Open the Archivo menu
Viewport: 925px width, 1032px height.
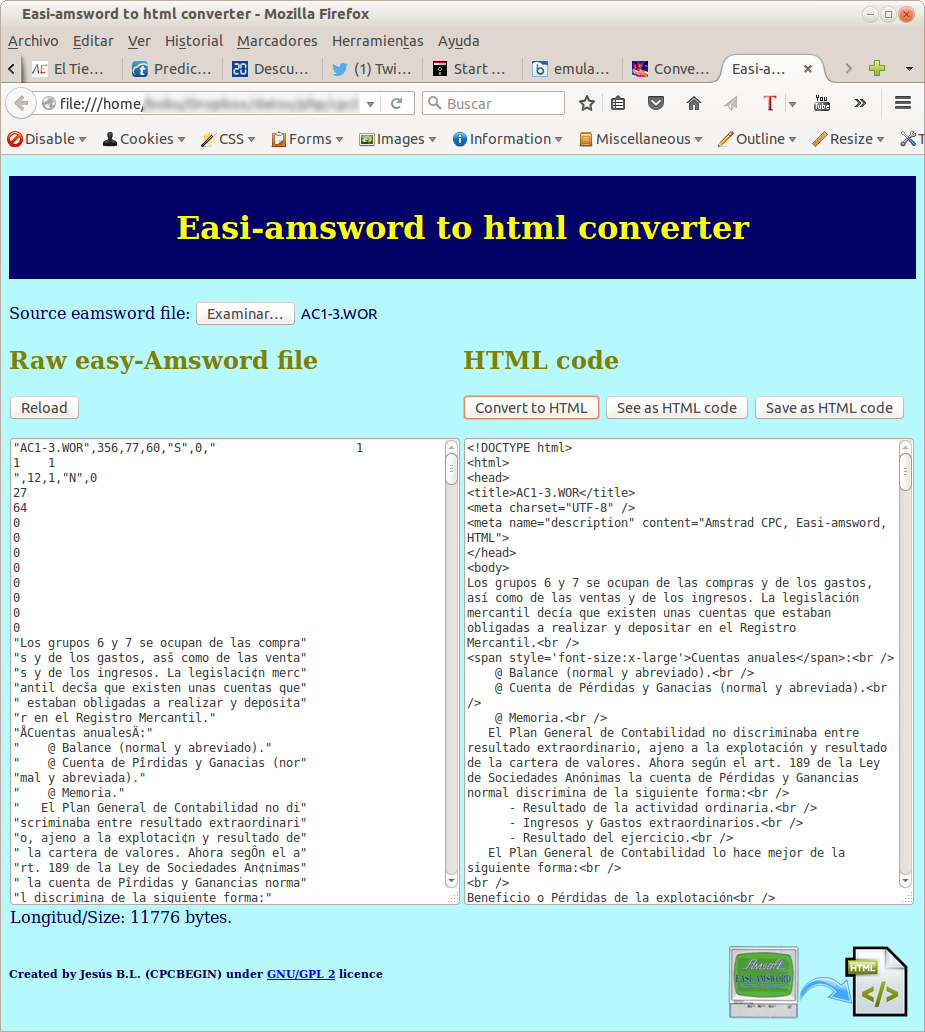tap(33, 41)
